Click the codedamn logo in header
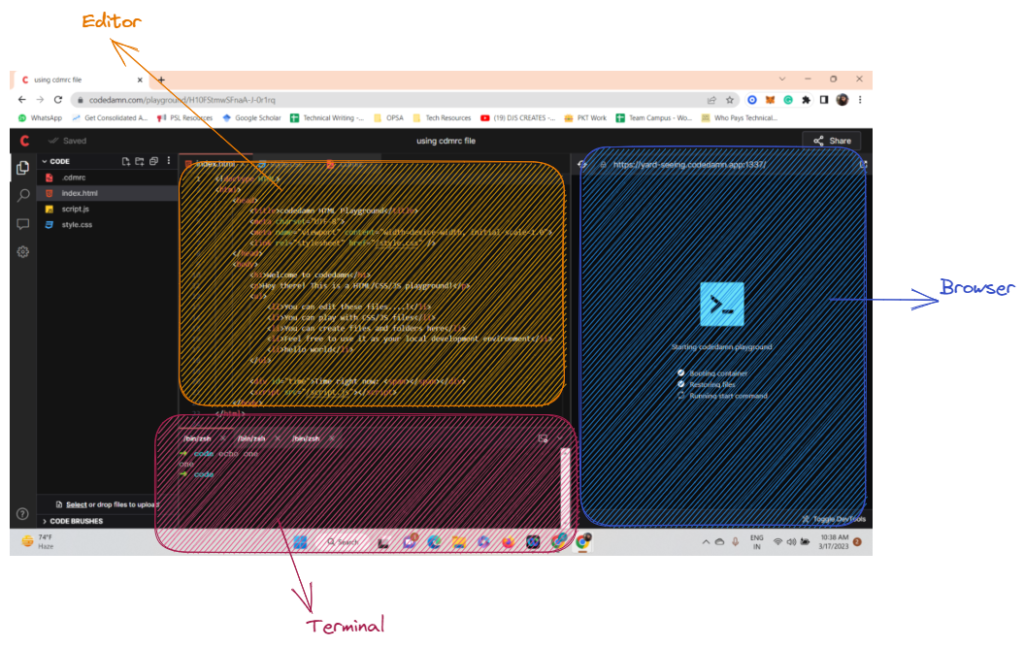The image size is (1024, 647). 24,140
